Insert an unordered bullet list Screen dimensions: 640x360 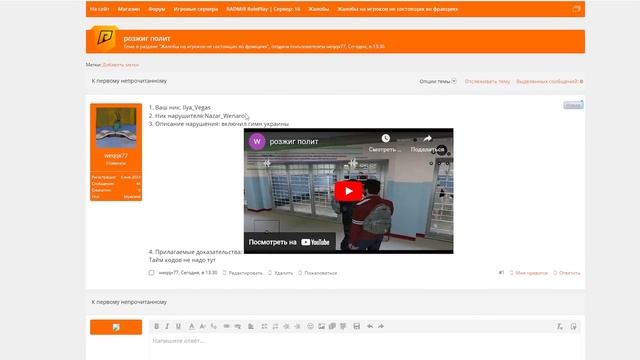pos(264,326)
